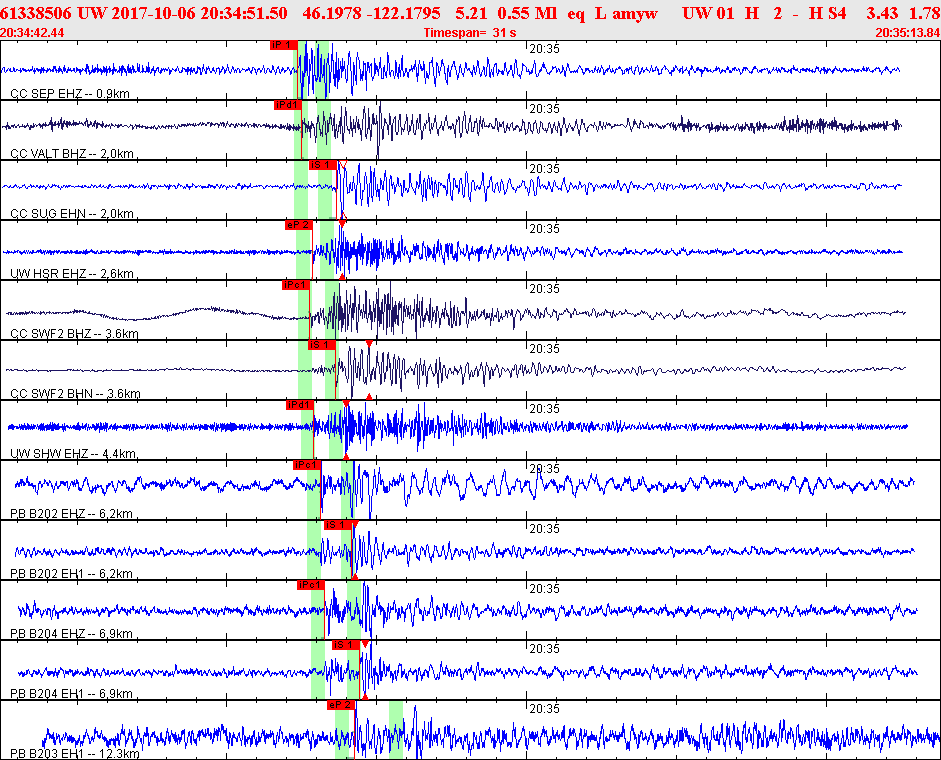This screenshot has width=941, height=760.
Task: Select the eP 2 pick flag on B203 EH1 trace
Action: pos(341,705)
